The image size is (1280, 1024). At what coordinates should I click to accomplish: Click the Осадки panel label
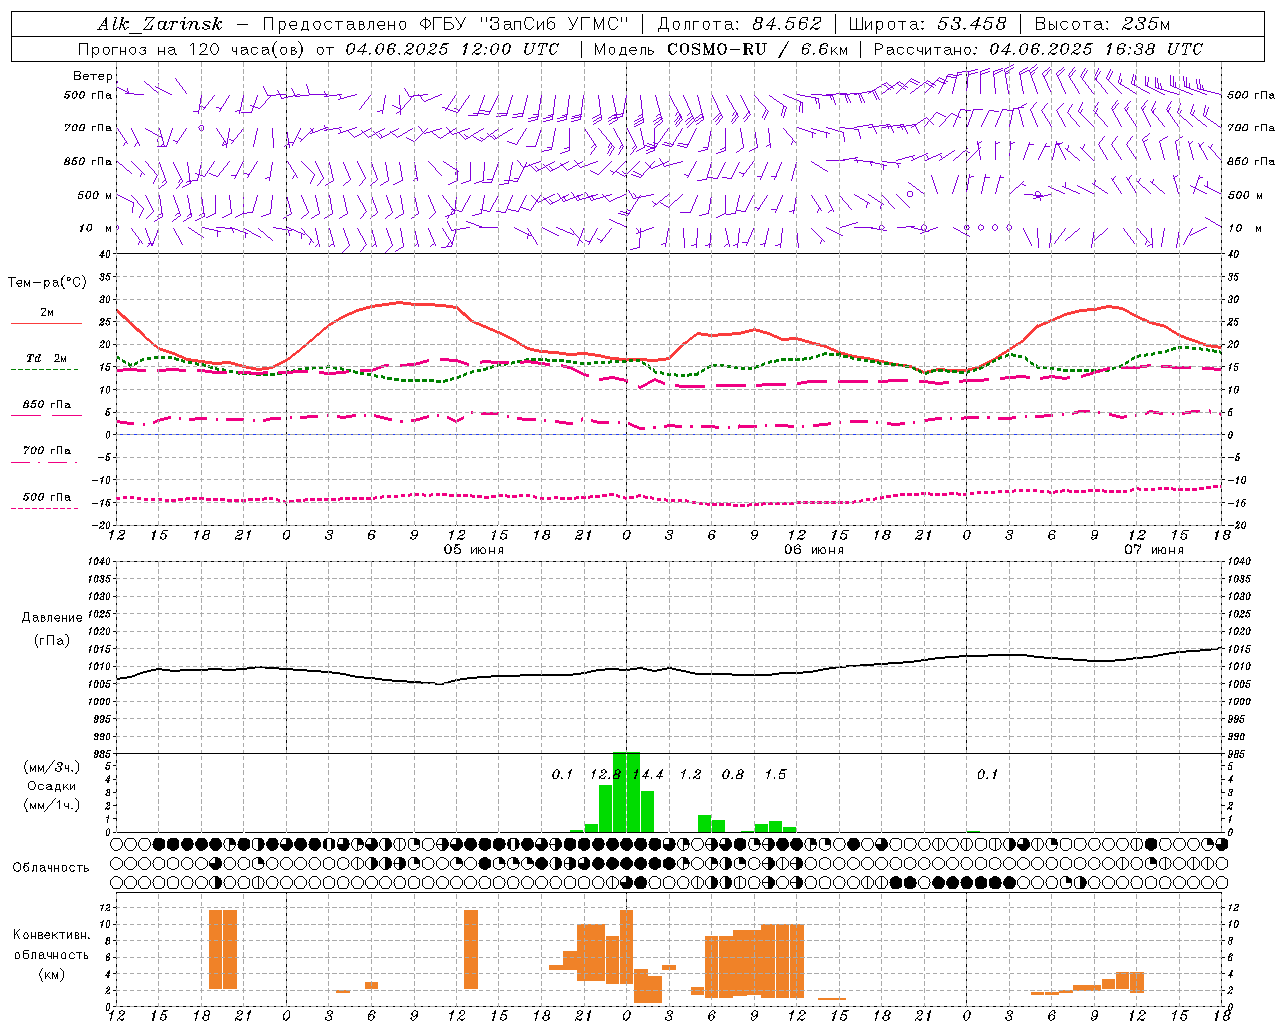tap(52, 786)
